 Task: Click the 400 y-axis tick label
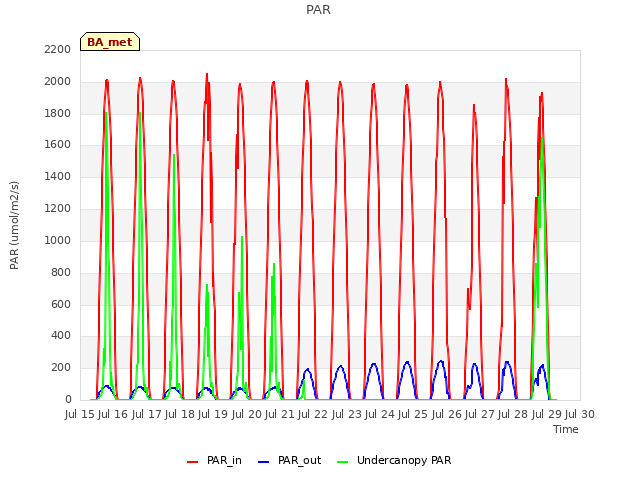point(61,336)
